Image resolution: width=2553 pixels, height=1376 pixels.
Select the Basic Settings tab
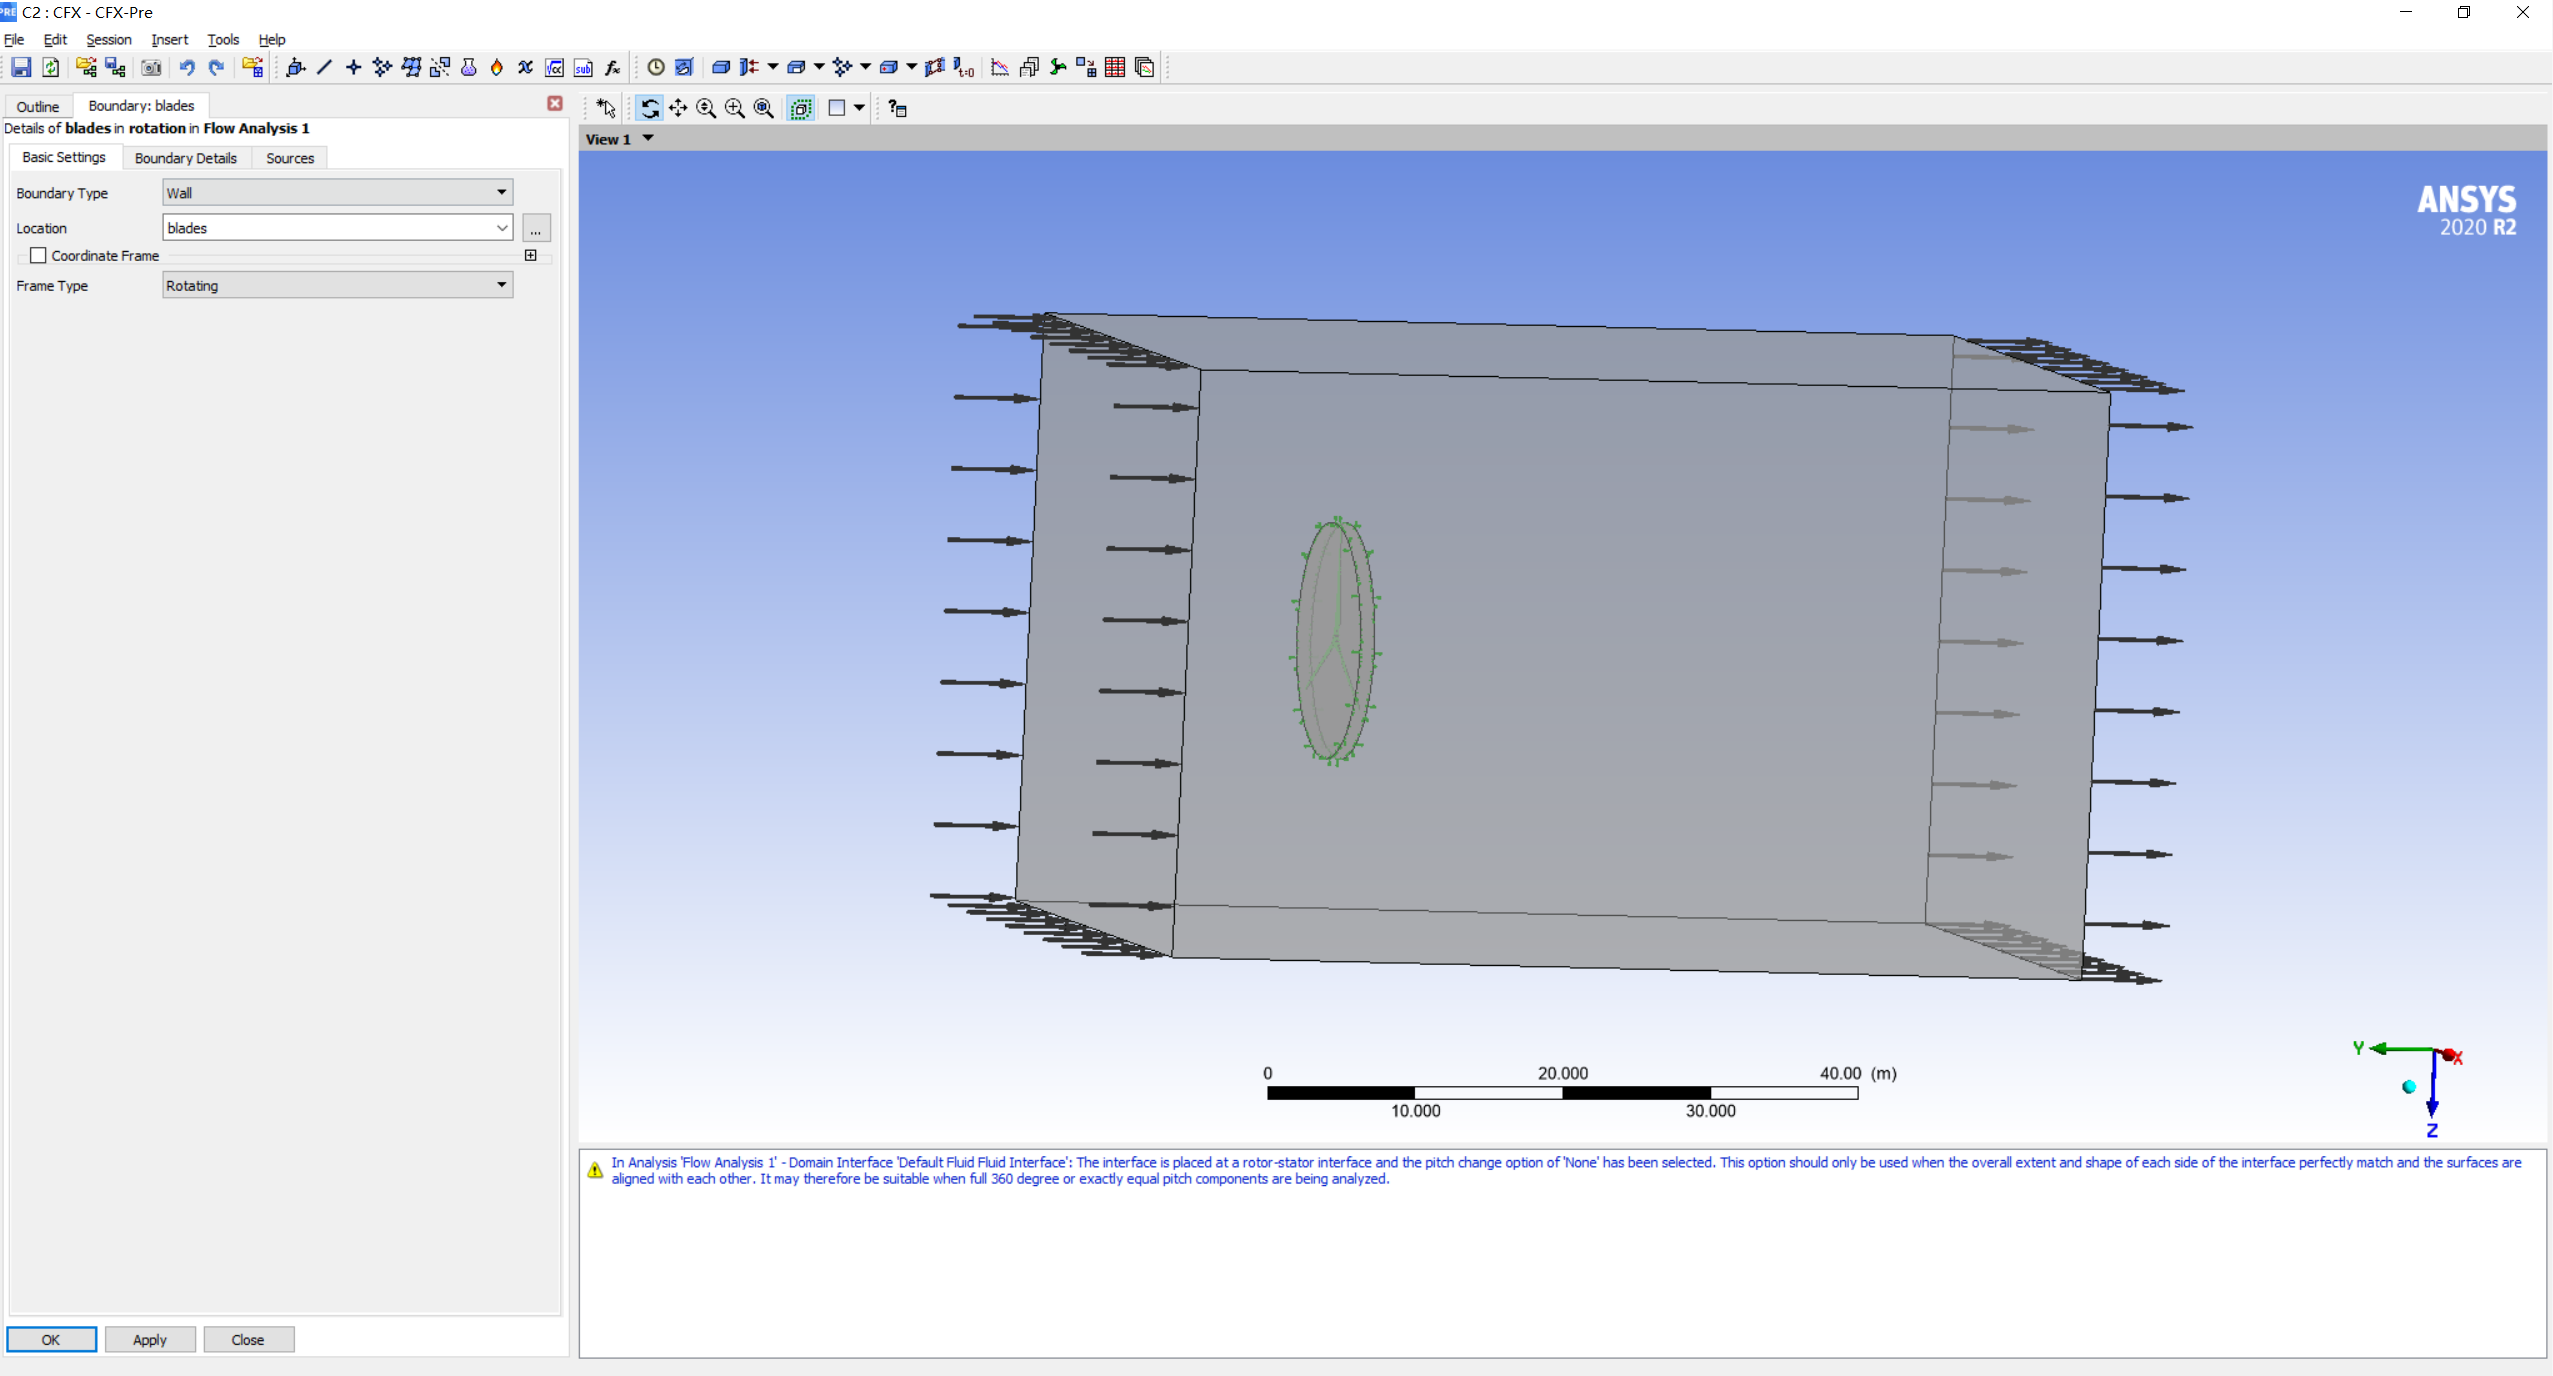pyautogui.click(x=64, y=157)
